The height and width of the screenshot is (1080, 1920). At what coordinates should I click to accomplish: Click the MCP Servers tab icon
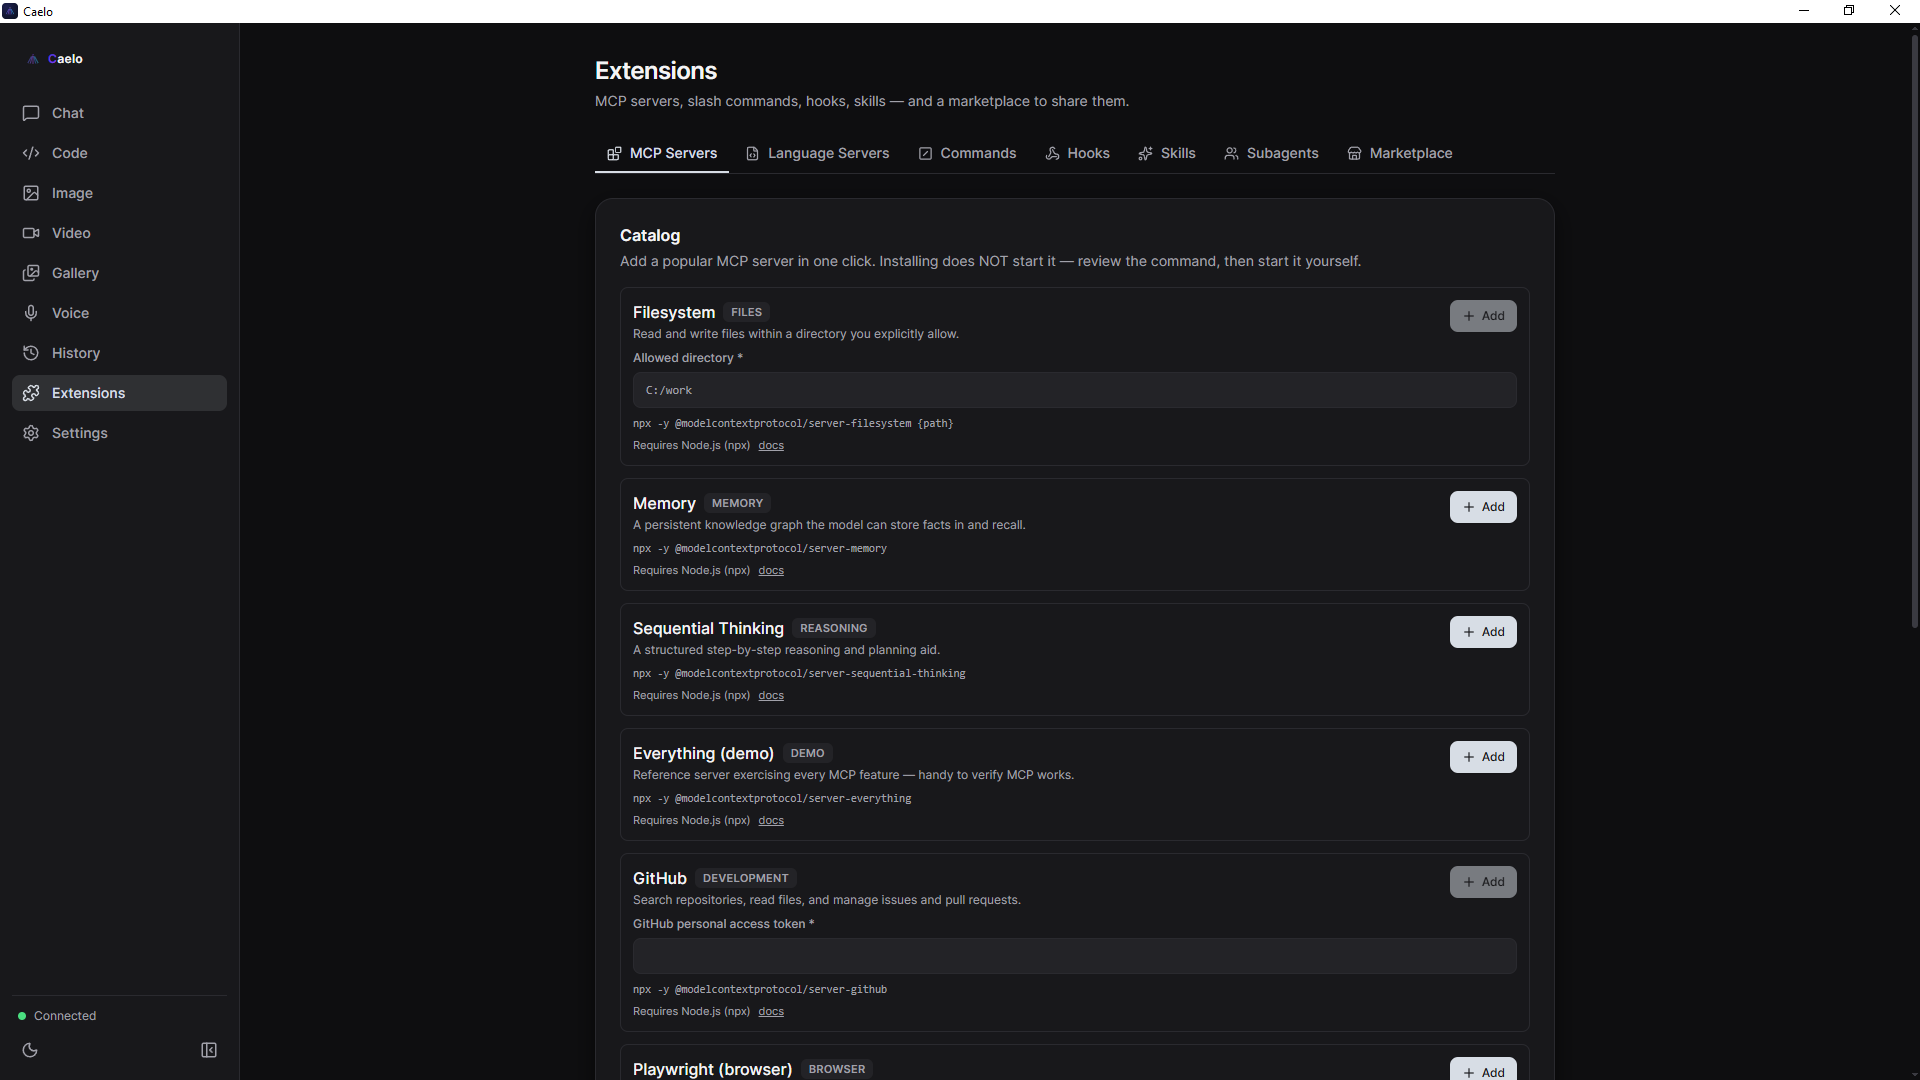(x=614, y=153)
